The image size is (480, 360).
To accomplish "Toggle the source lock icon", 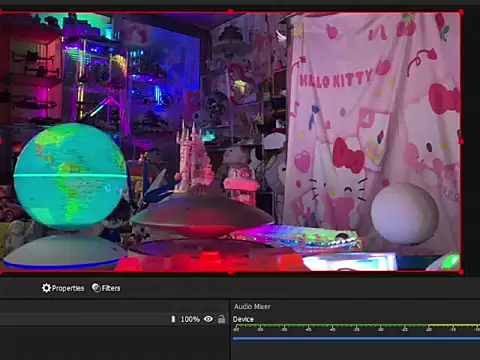I will (221, 319).
